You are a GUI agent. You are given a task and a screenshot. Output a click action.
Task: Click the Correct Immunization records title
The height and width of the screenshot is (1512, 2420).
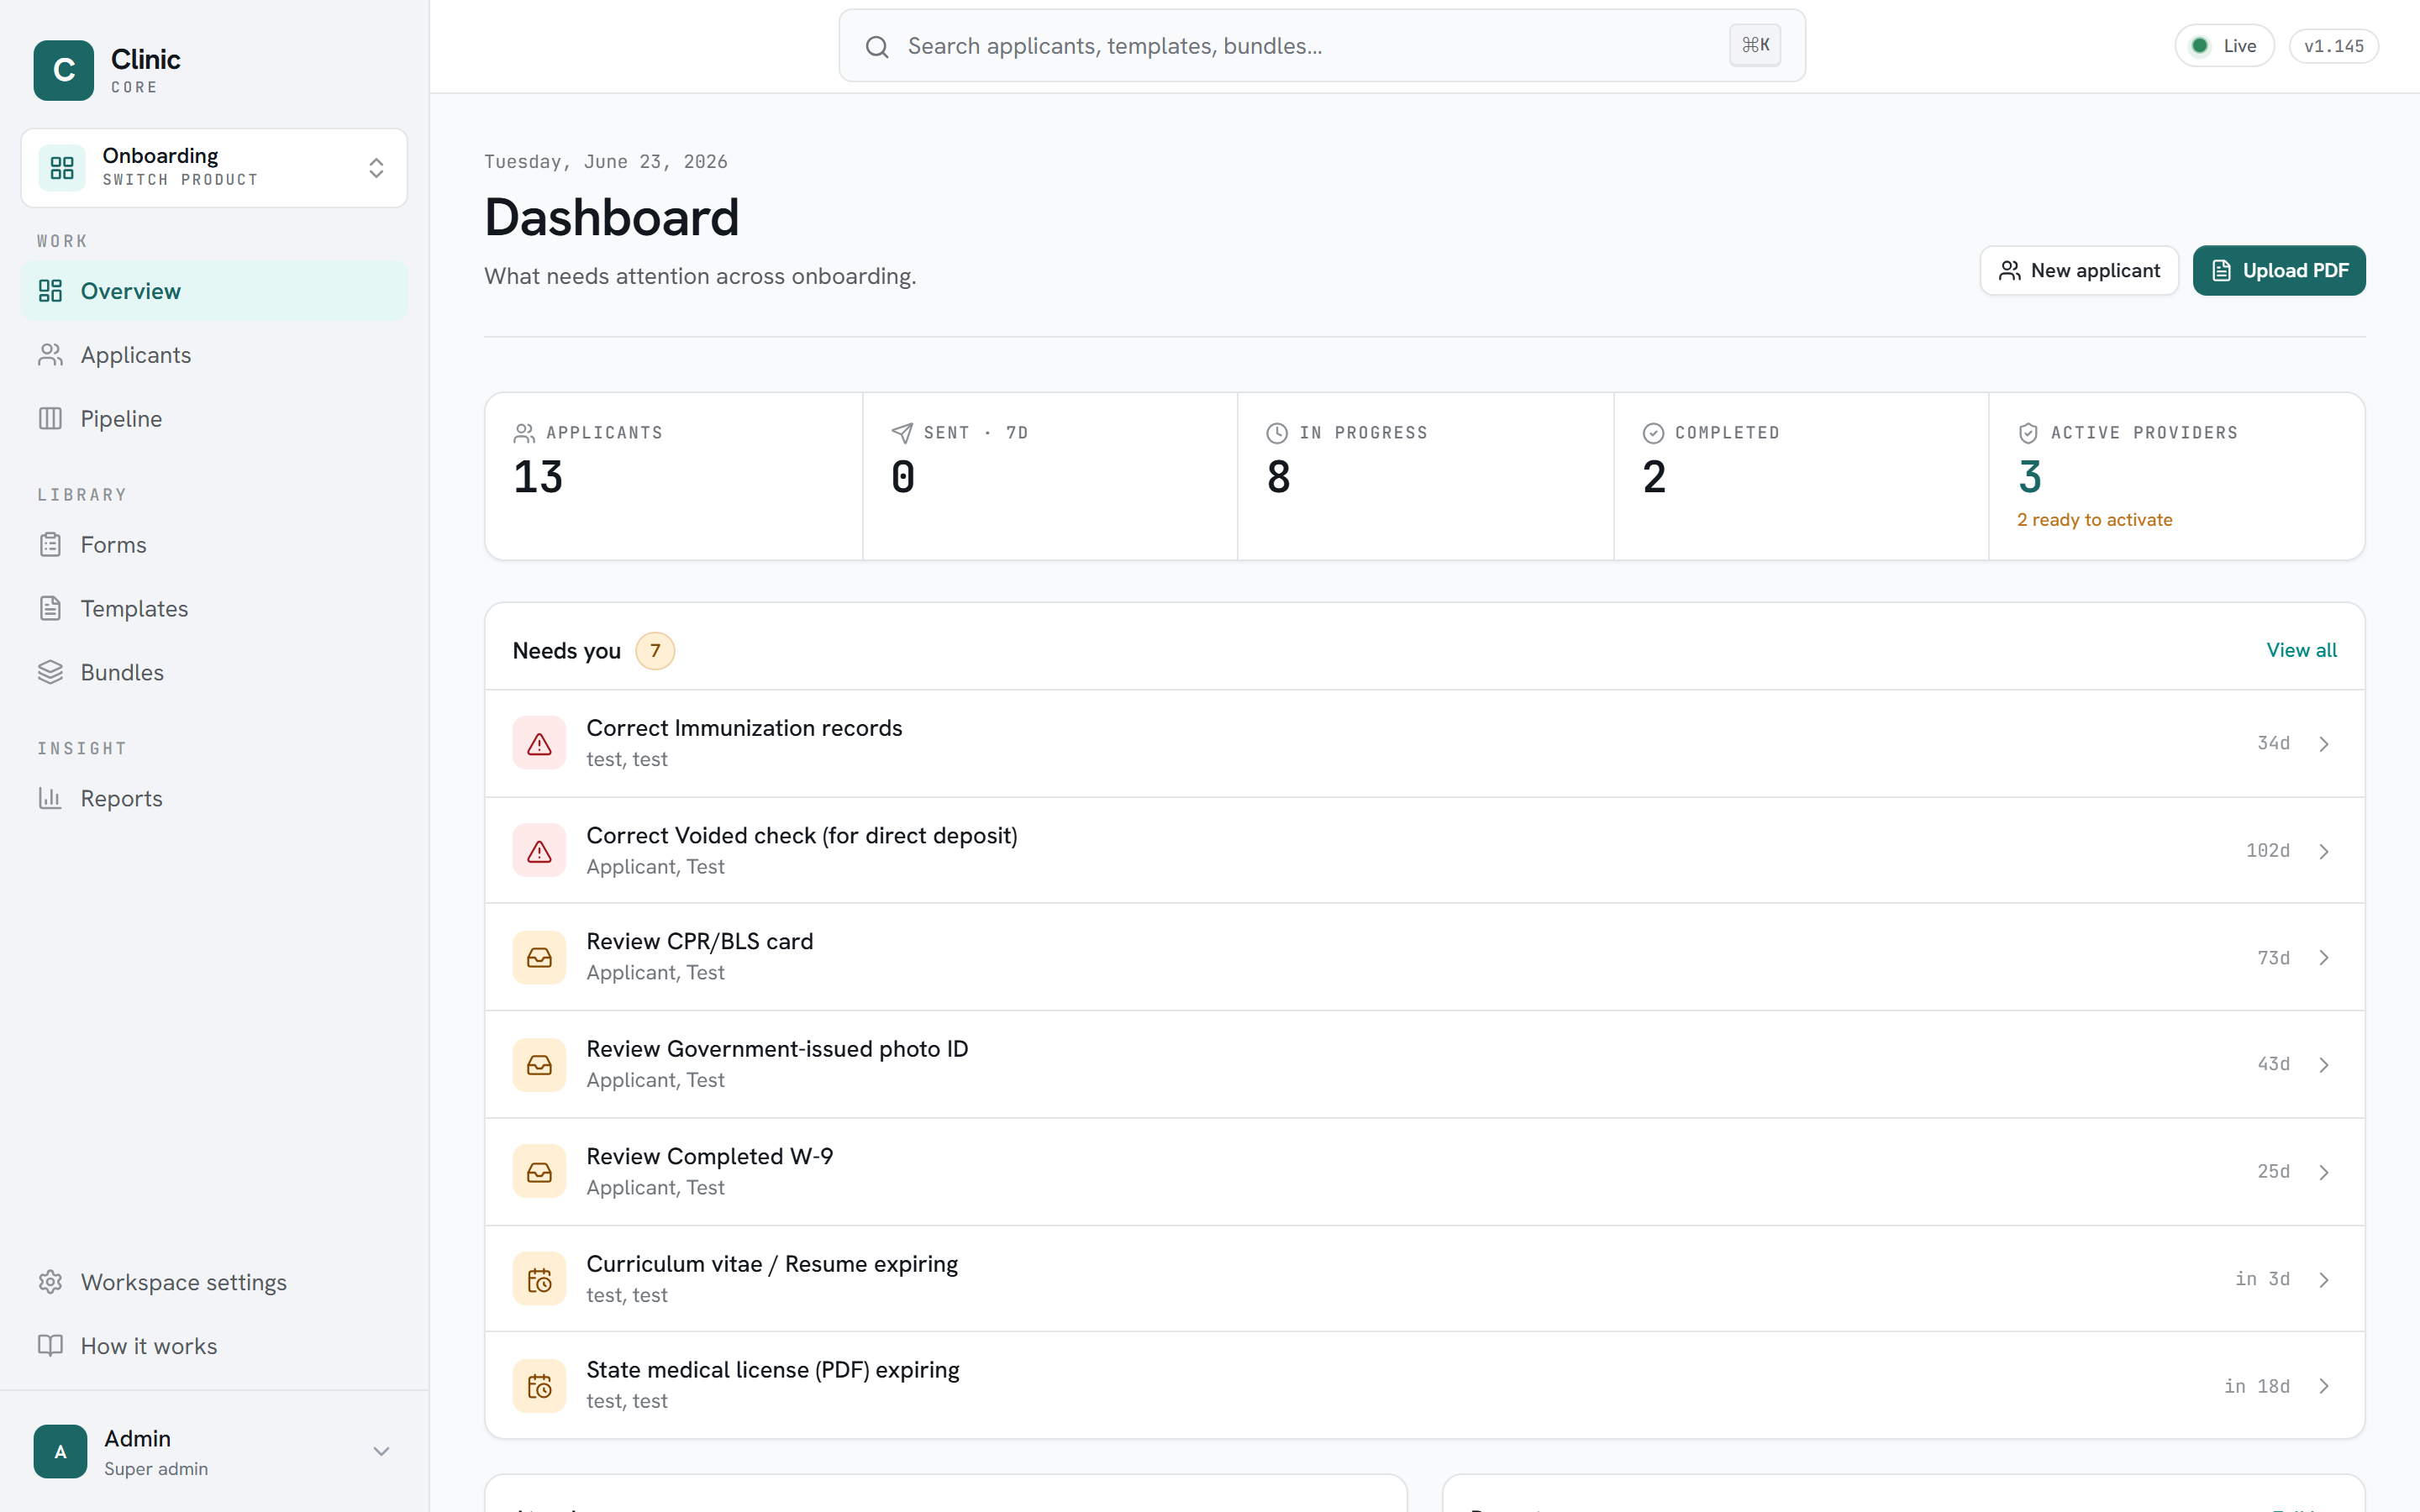(x=744, y=728)
